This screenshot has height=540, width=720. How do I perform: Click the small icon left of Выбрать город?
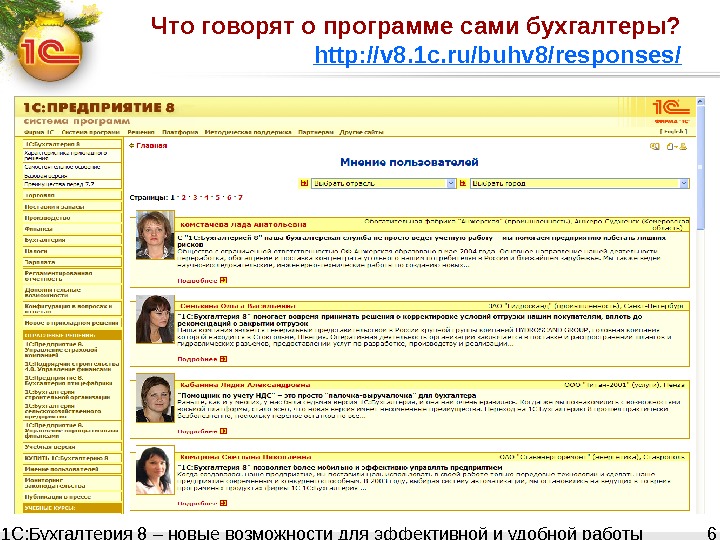[x=462, y=183]
